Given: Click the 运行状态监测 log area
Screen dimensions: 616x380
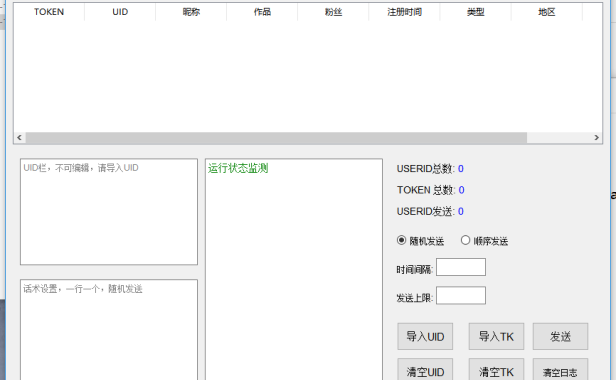Looking at the screenshot, I should click(x=294, y=269).
